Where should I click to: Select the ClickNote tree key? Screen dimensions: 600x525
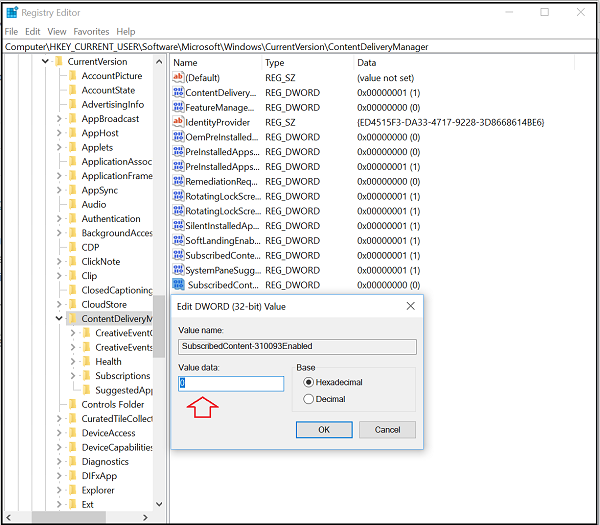pos(101,261)
